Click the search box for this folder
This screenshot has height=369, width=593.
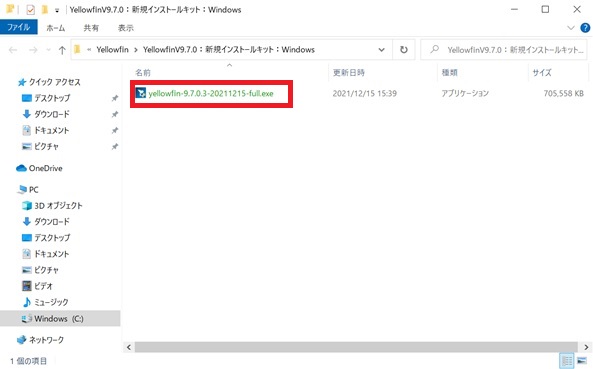tap(504, 50)
